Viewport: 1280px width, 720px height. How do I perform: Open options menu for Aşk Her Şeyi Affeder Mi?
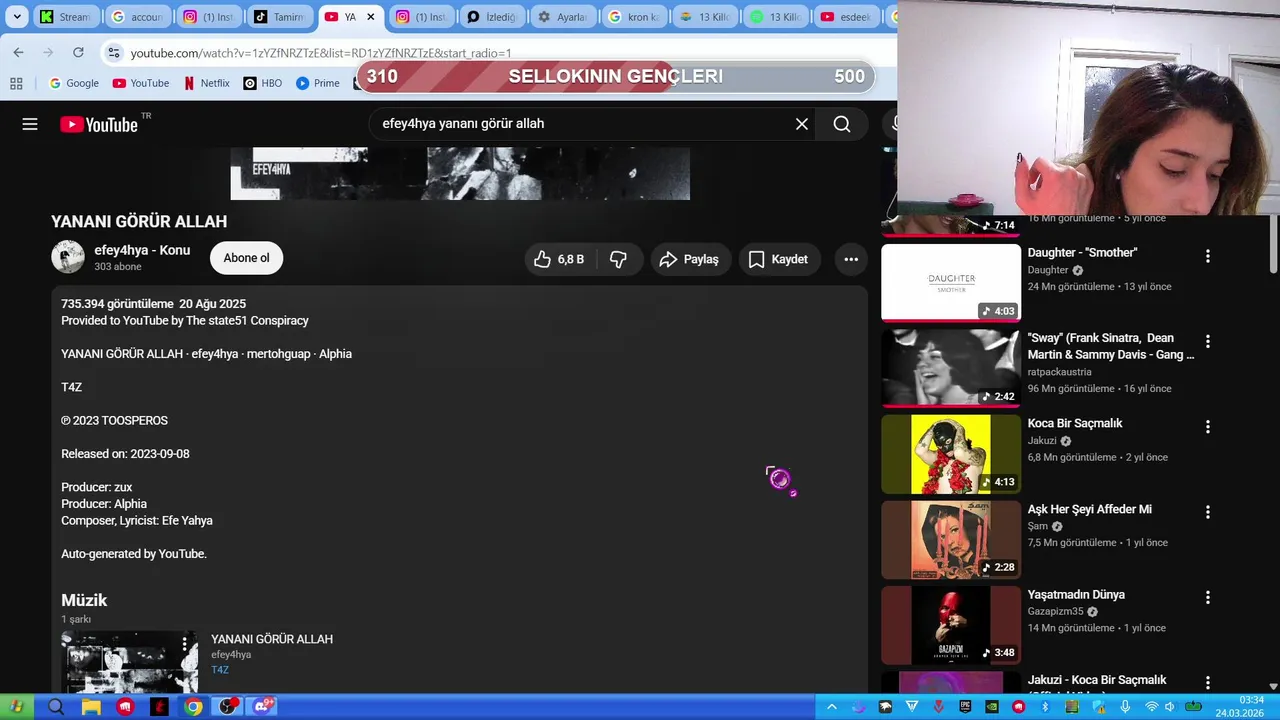click(1207, 512)
